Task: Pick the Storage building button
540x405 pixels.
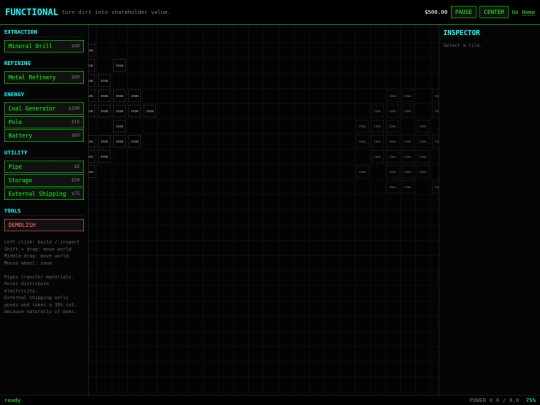Action: pyautogui.click(x=44, y=180)
